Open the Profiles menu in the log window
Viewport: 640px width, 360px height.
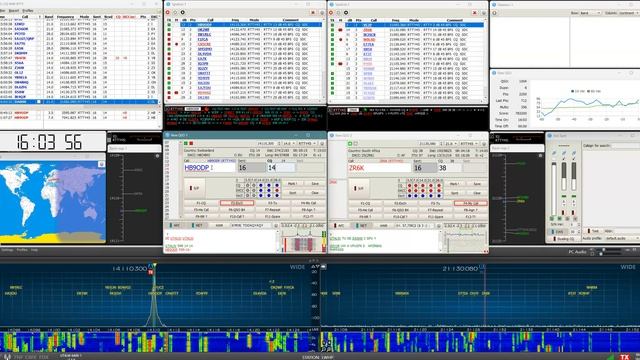click(28, 11)
